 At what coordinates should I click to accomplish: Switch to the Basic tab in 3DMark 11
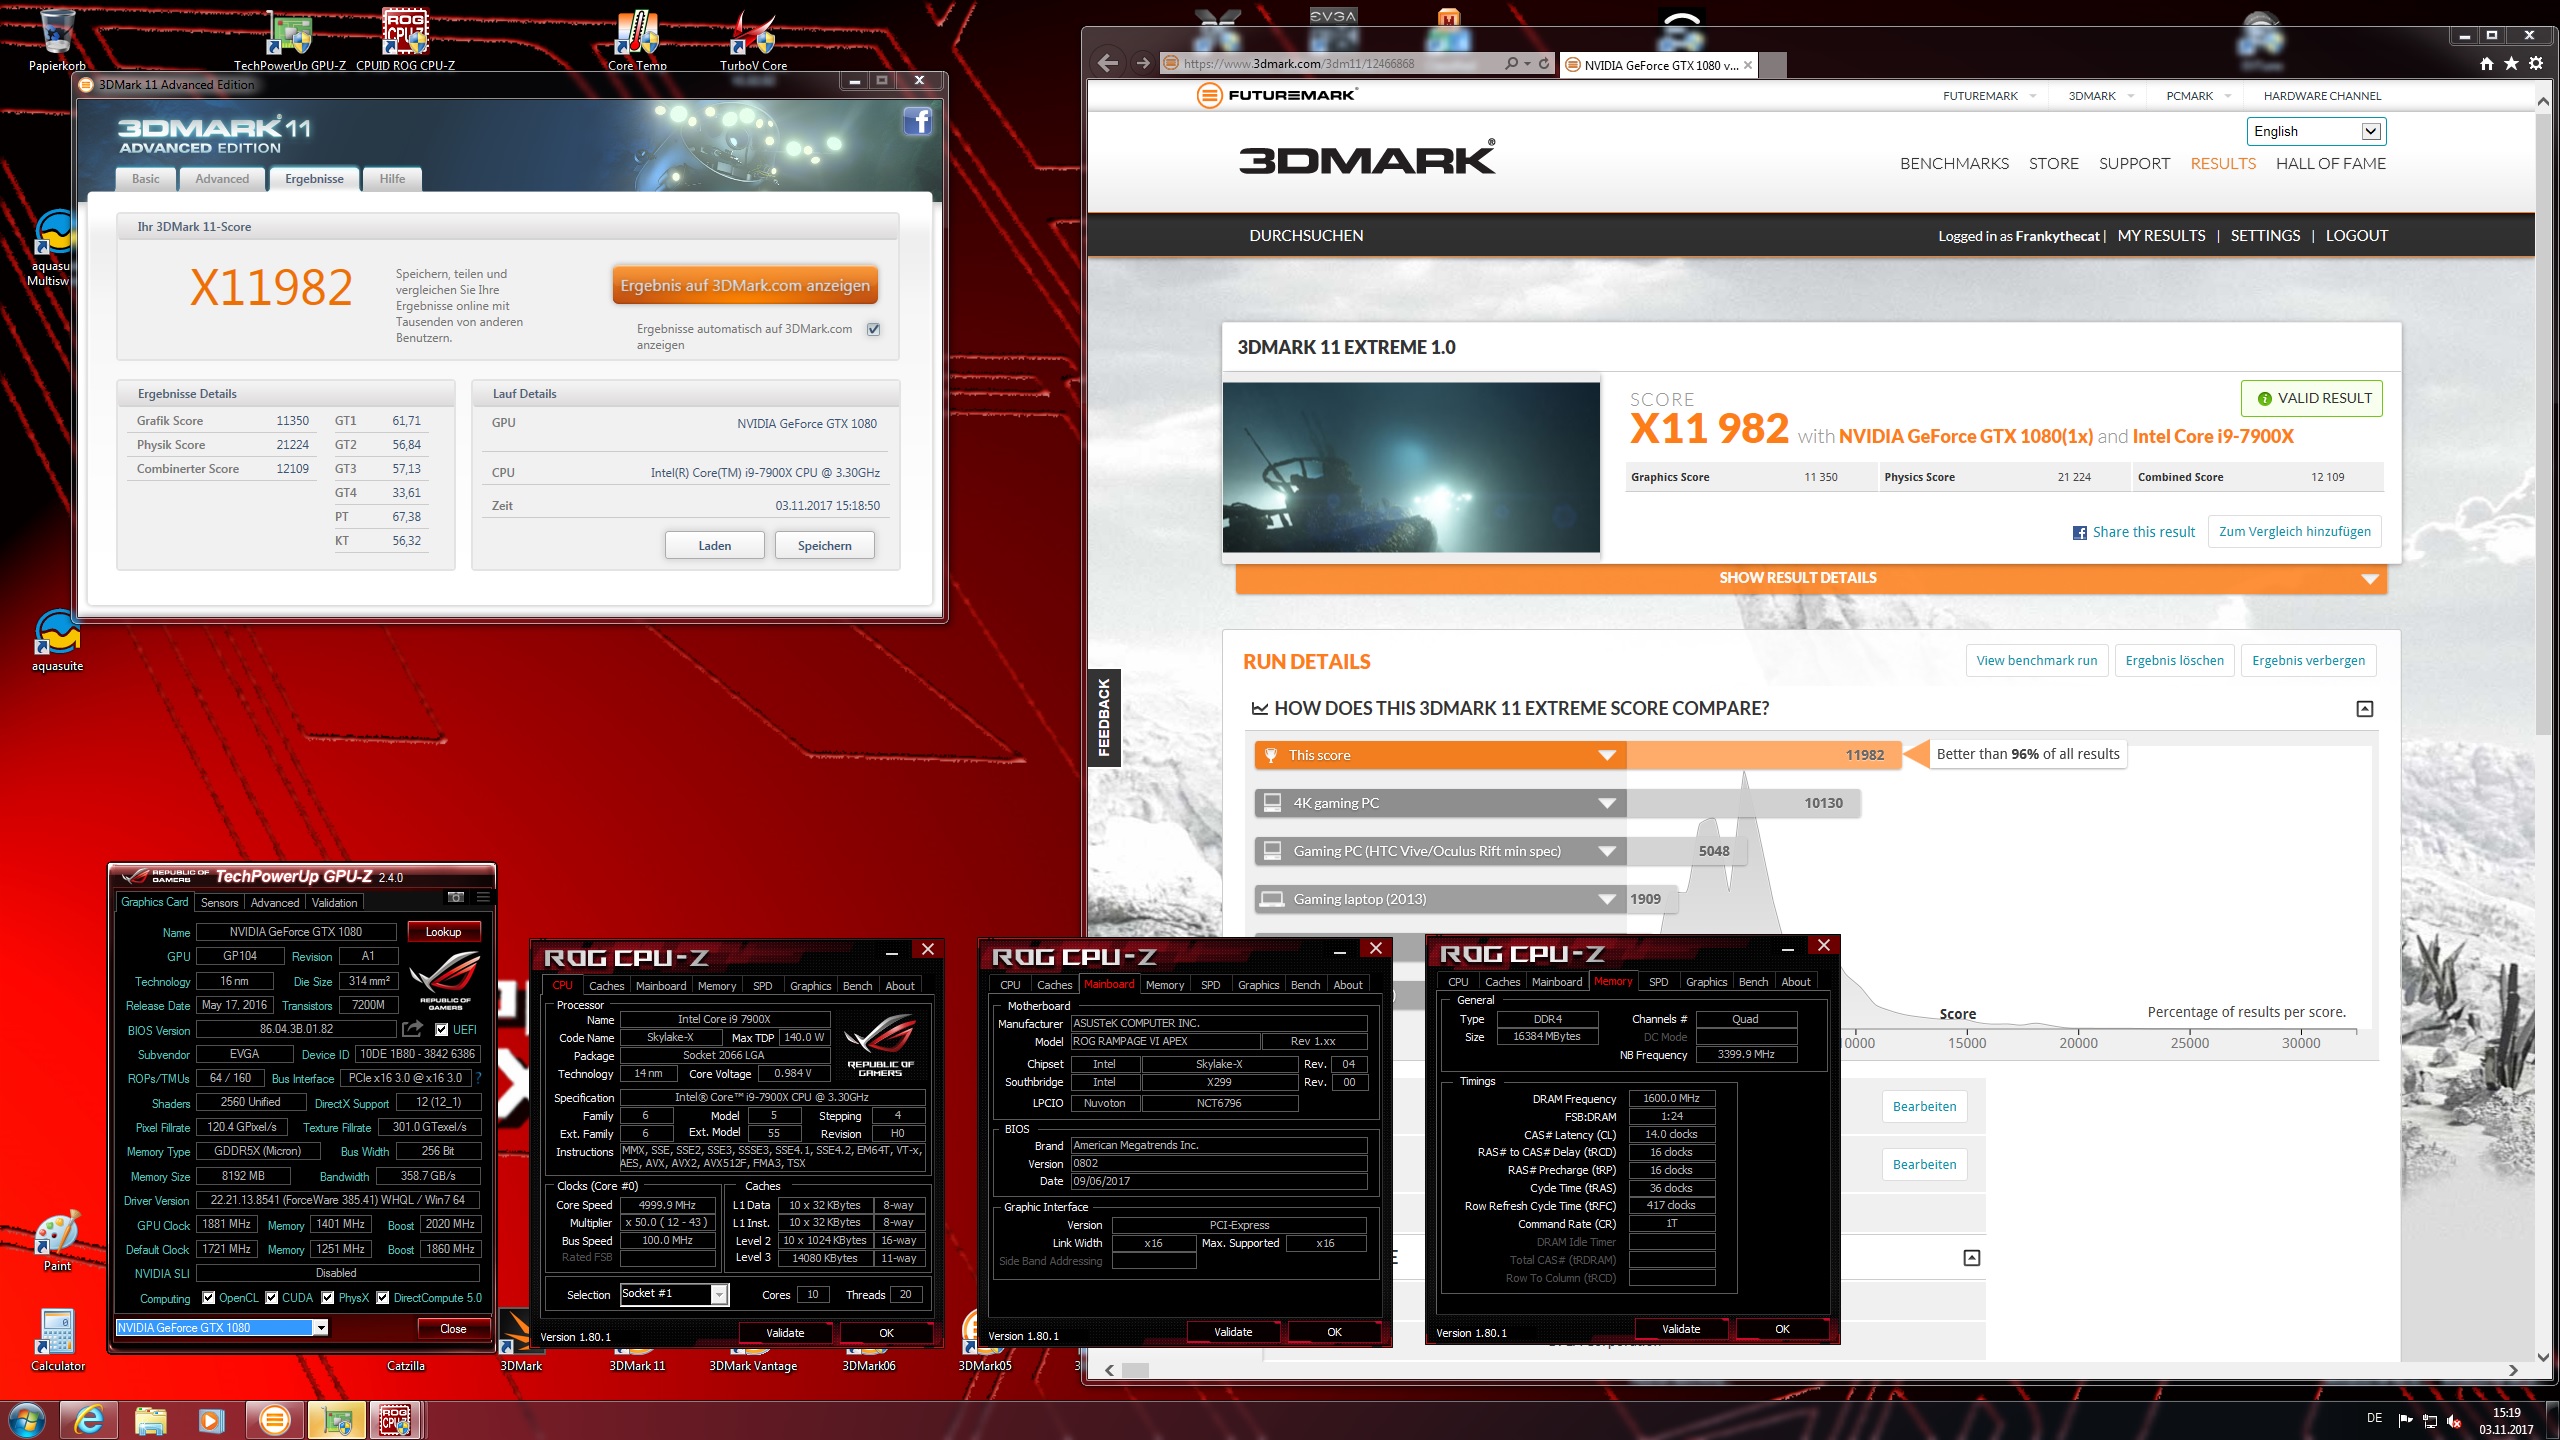[x=146, y=179]
